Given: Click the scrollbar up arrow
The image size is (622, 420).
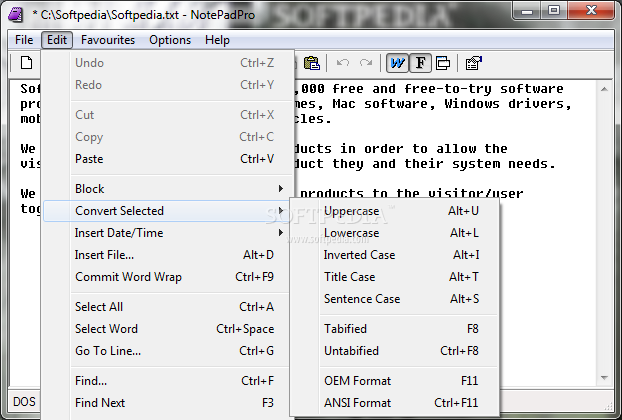Looking at the screenshot, I should pos(604,89).
